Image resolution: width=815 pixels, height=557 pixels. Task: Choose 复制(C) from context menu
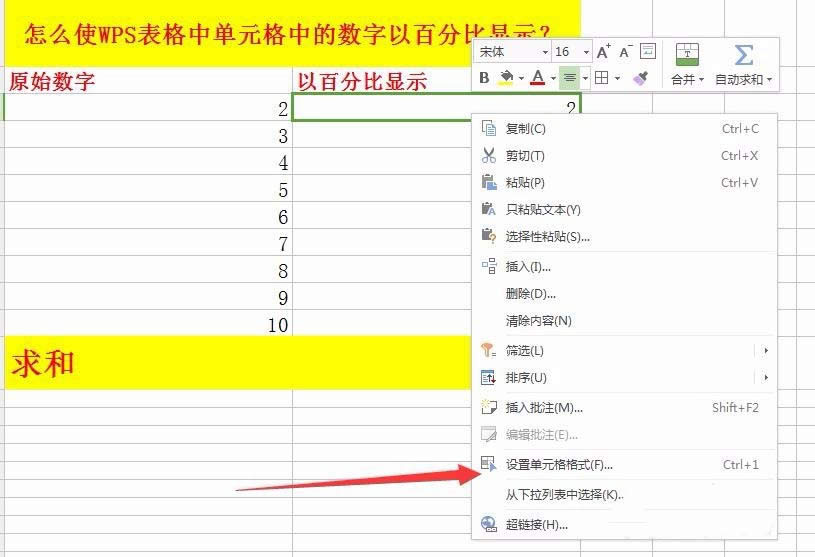point(624,129)
